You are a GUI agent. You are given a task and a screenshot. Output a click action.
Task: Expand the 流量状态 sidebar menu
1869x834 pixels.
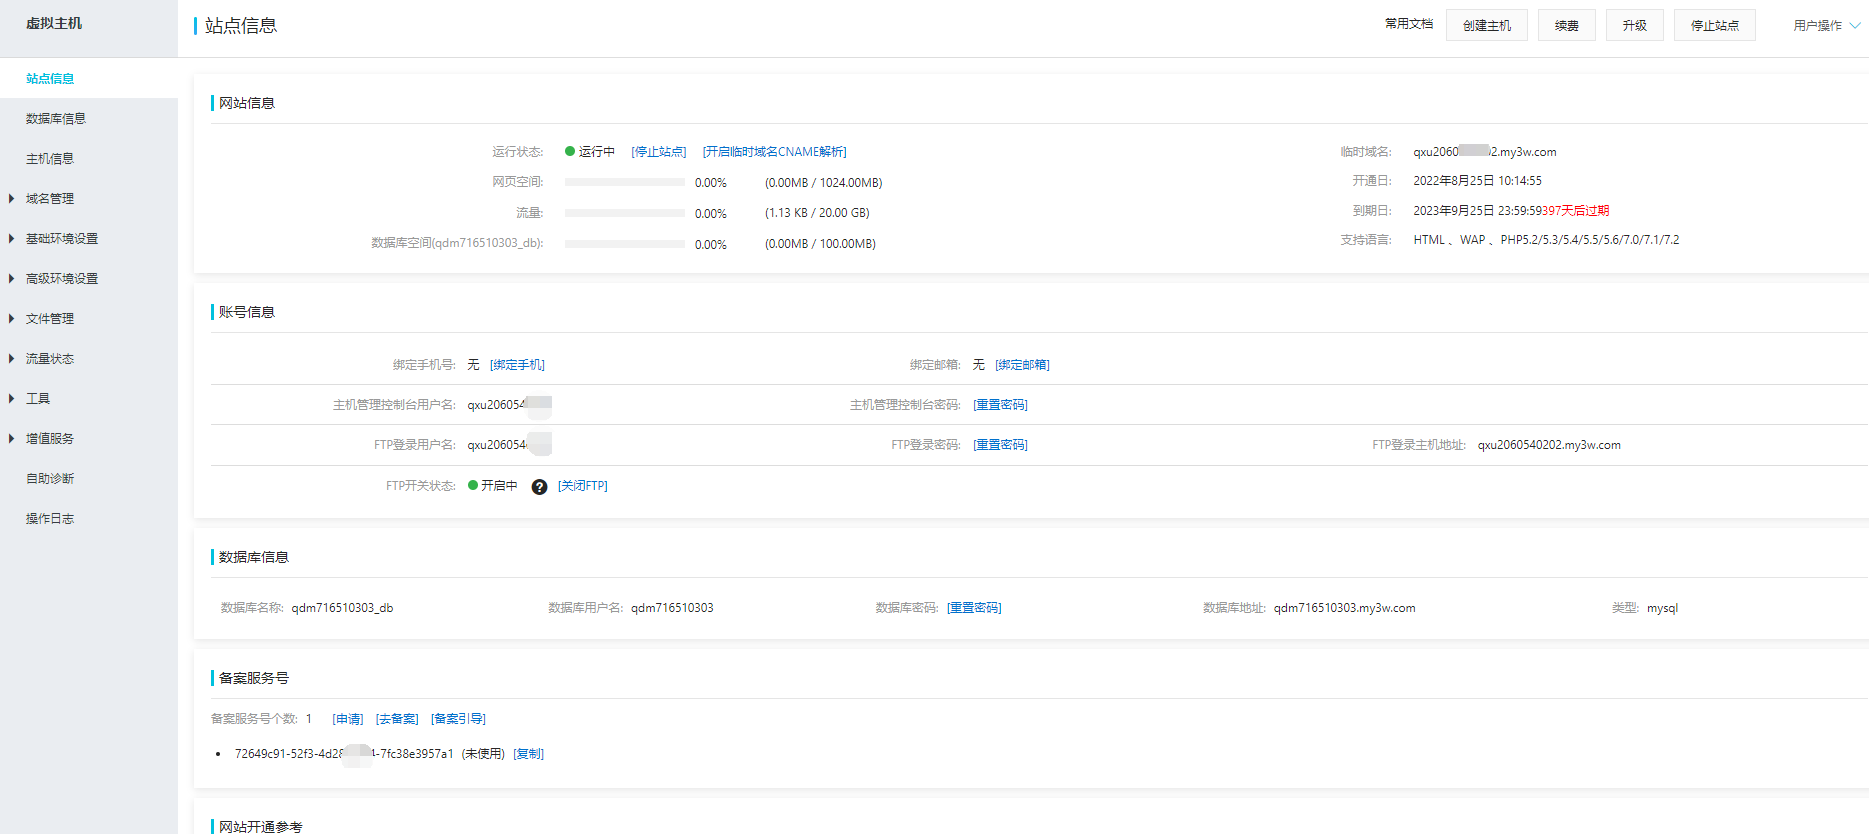tap(50, 359)
